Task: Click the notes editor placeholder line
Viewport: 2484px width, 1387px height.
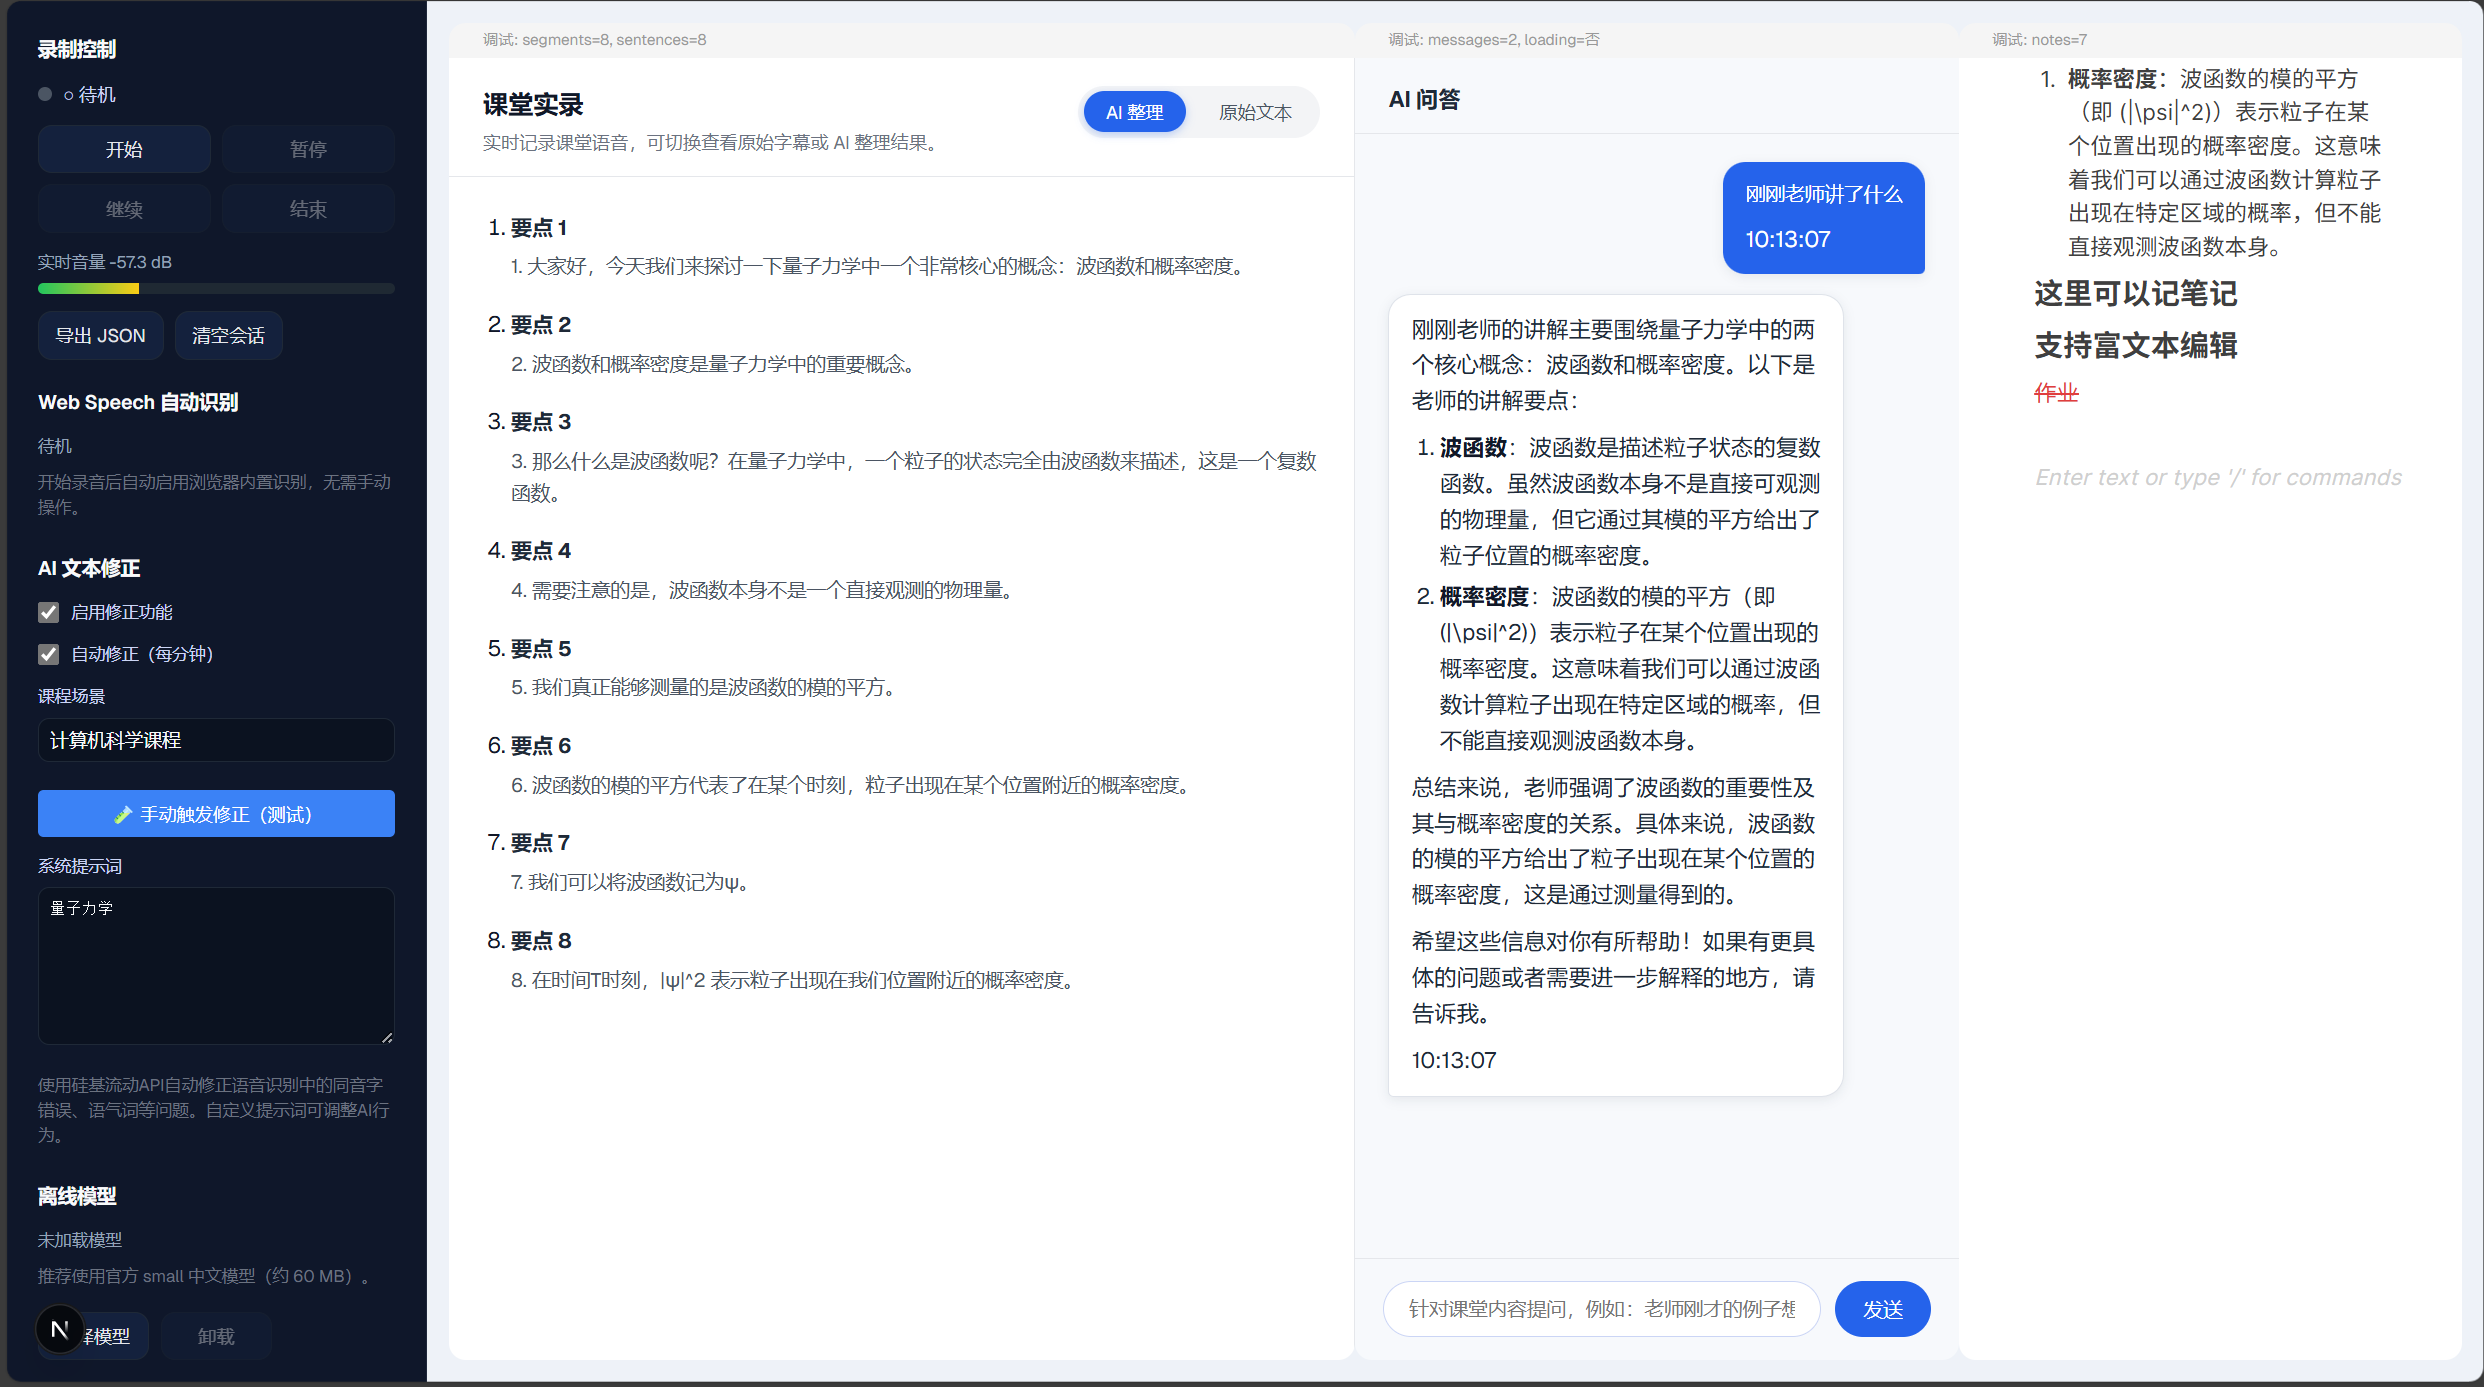Action: (2217, 477)
